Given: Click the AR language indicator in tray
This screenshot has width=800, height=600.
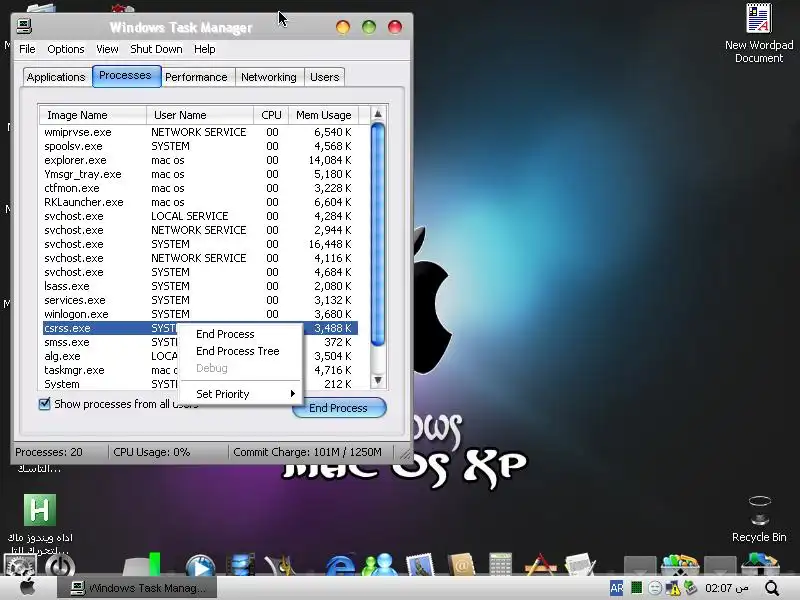Looking at the screenshot, I should coord(616,588).
